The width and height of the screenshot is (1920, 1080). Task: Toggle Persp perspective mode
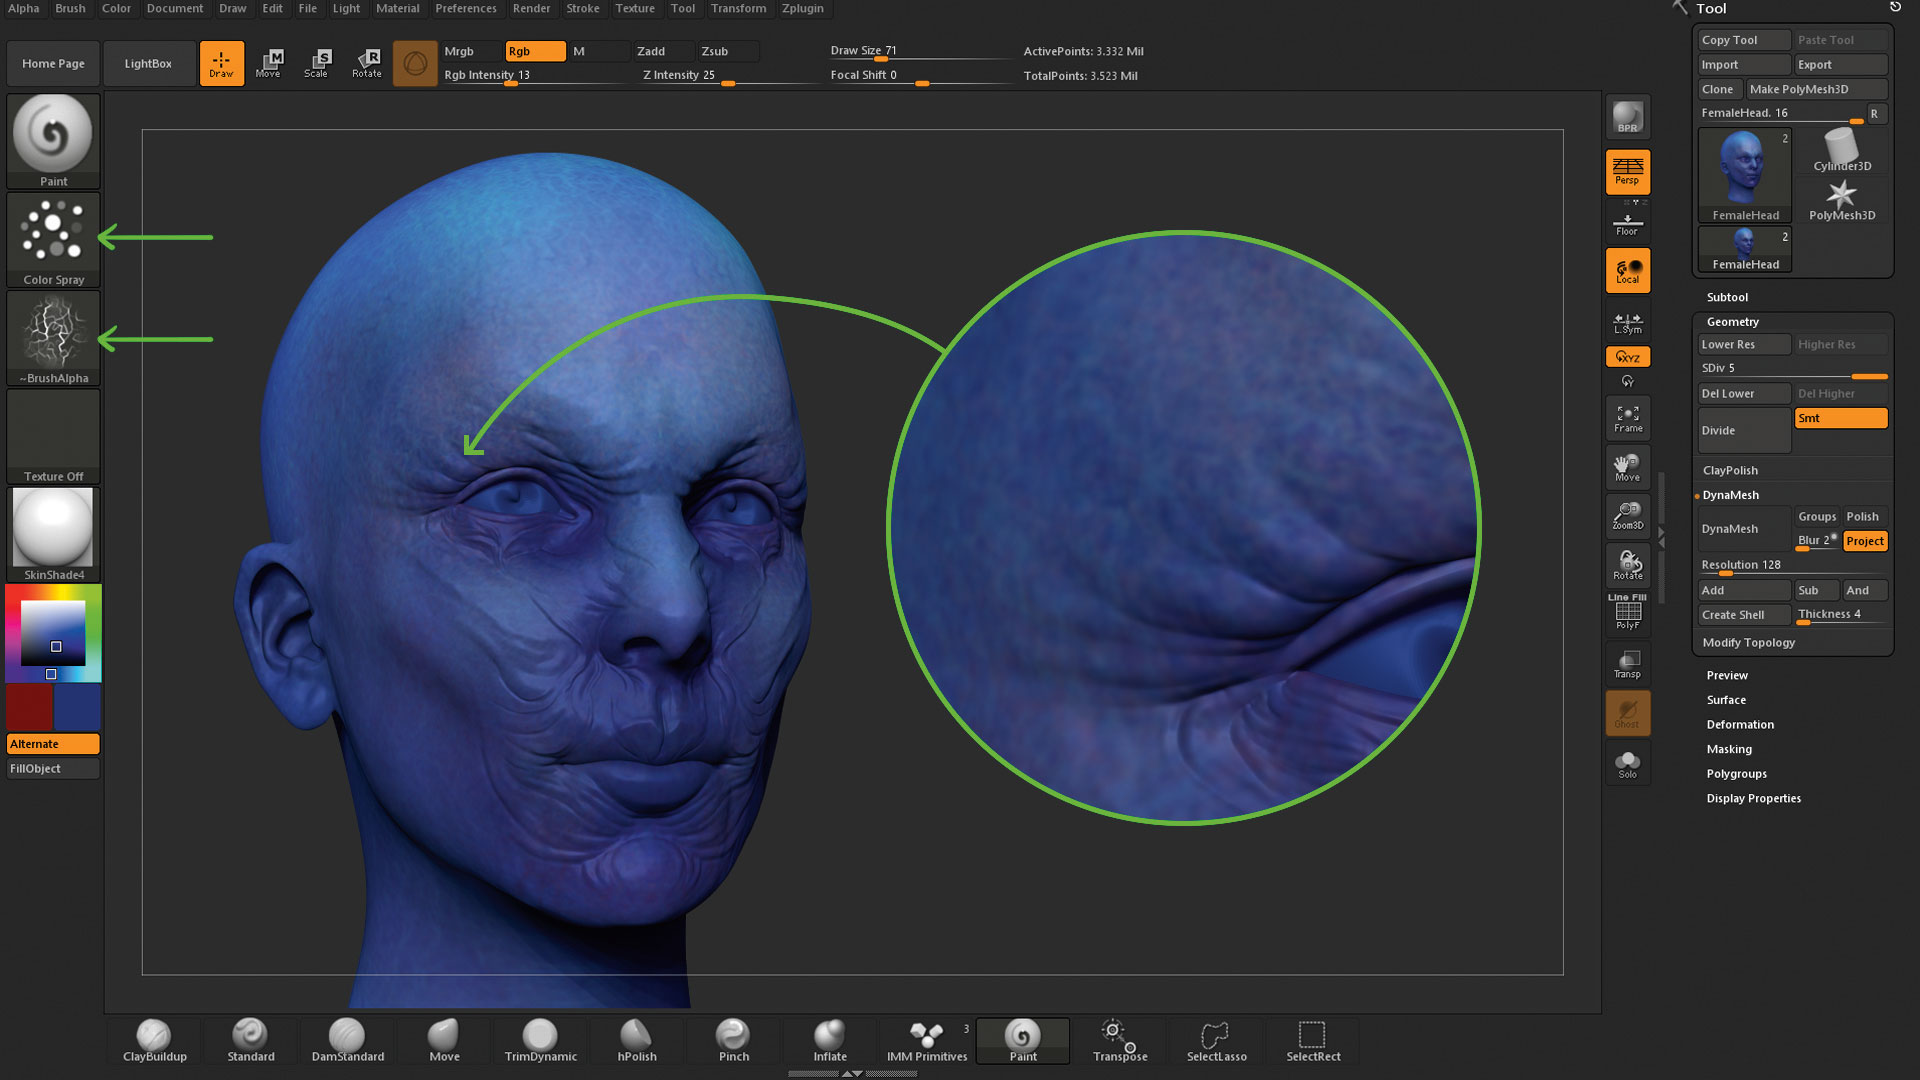(x=1627, y=171)
